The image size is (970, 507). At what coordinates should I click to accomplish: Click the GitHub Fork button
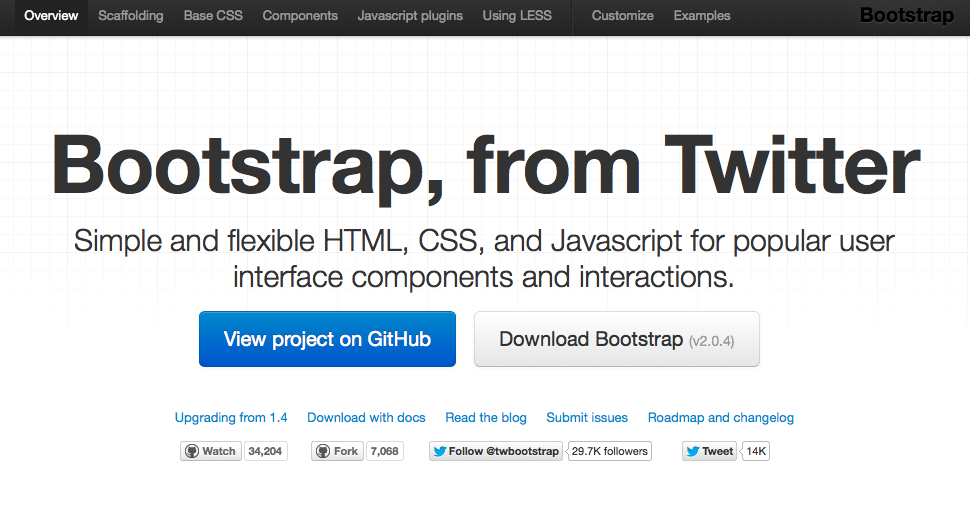point(337,451)
